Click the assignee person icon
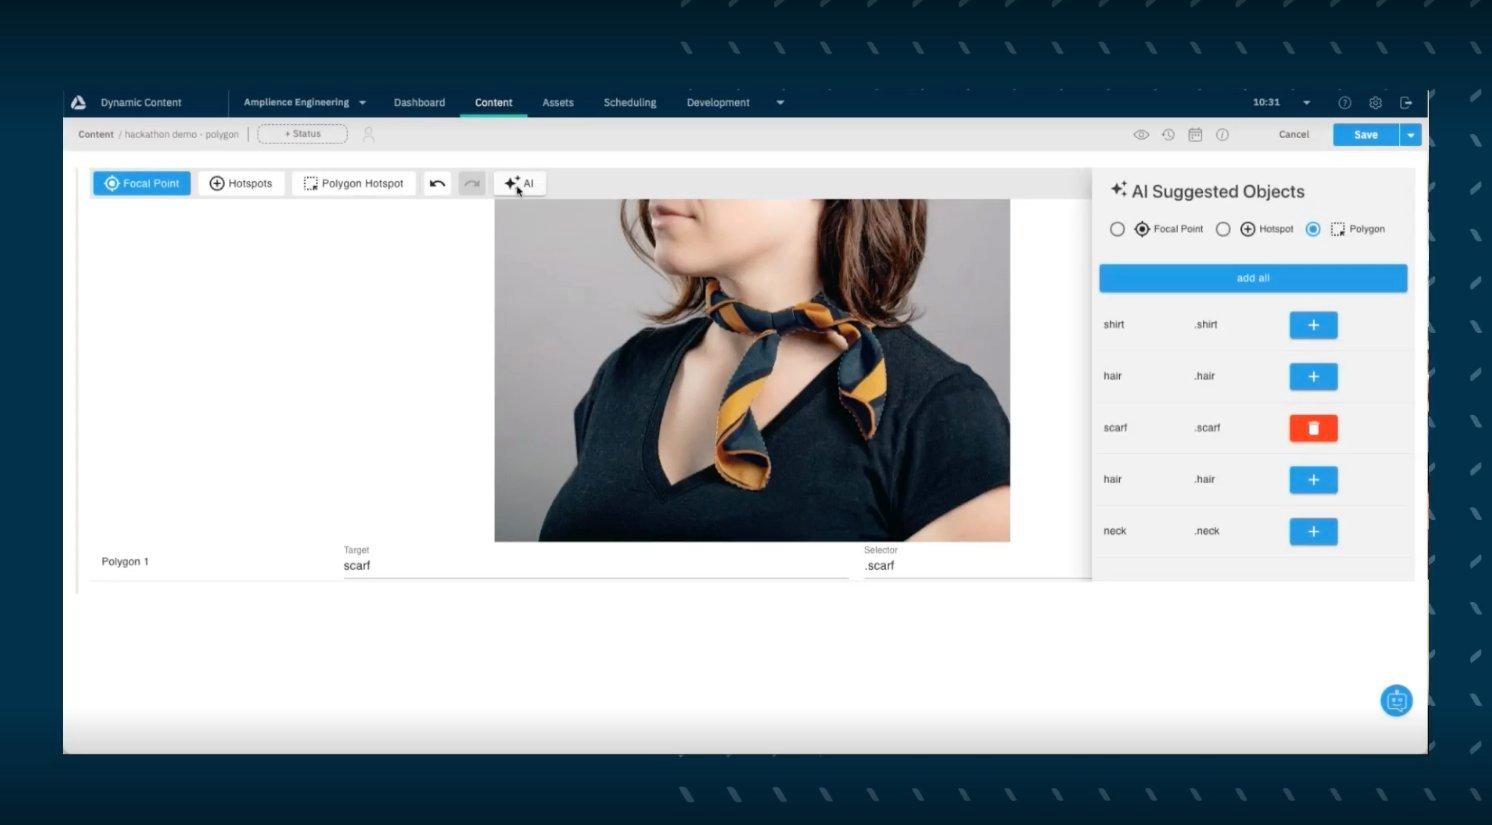This screenshot has width=1492, height=825. [x=368, y=134]
